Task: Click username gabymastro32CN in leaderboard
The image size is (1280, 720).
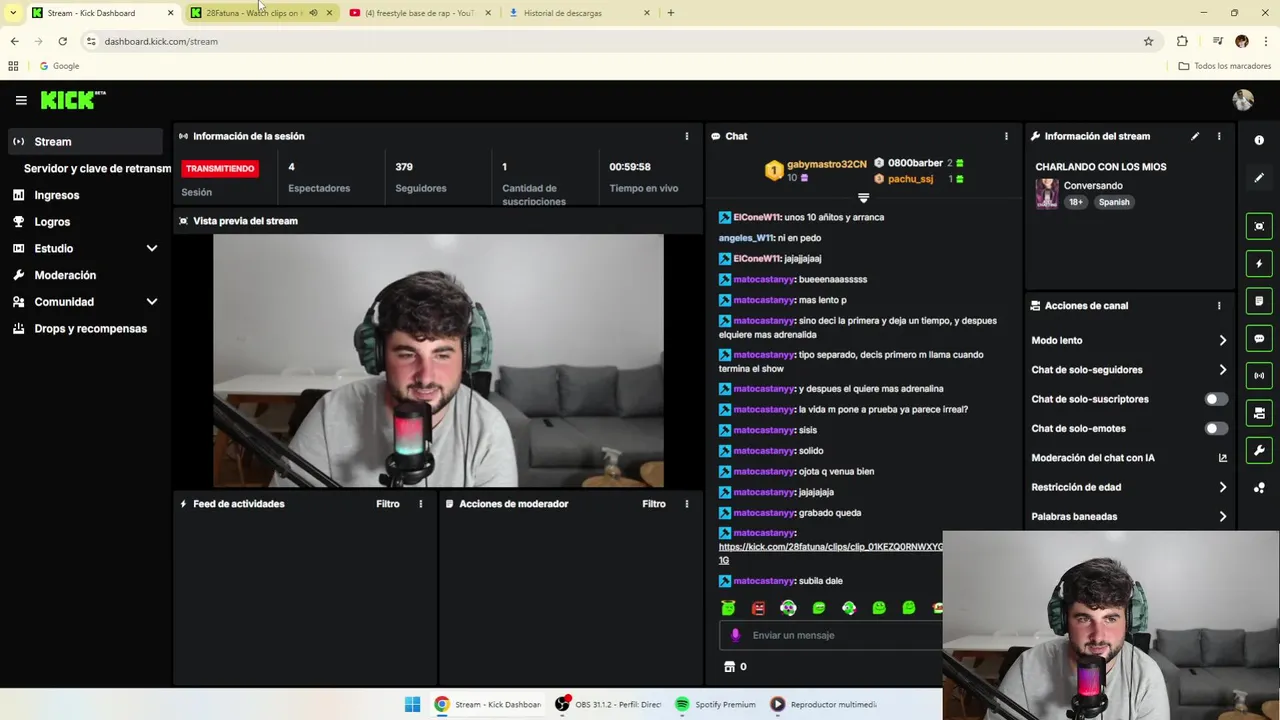Action: point(826,164)
